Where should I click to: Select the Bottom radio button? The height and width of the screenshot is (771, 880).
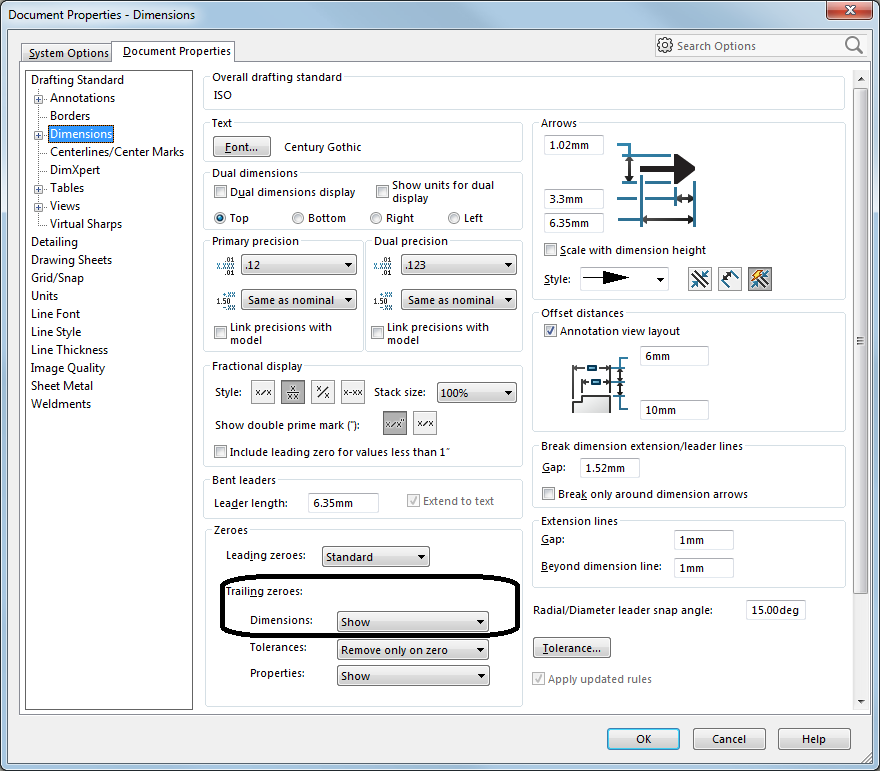[298, 218]
